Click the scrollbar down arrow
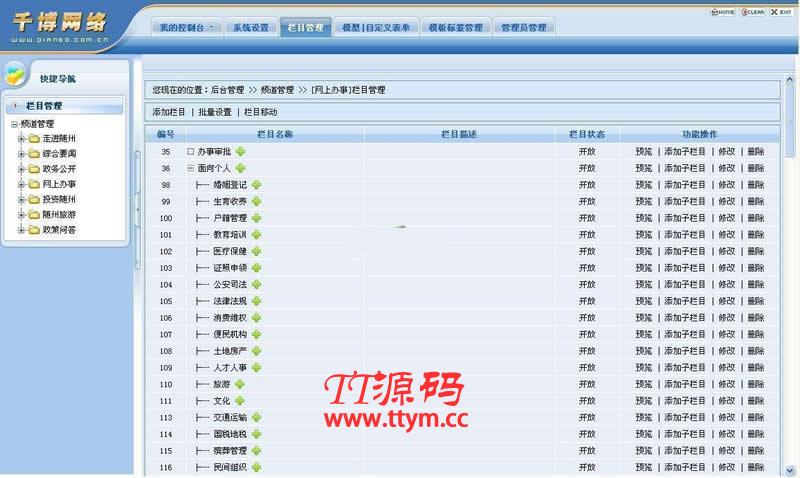800x478 pixels. click(x=790, y=470)
